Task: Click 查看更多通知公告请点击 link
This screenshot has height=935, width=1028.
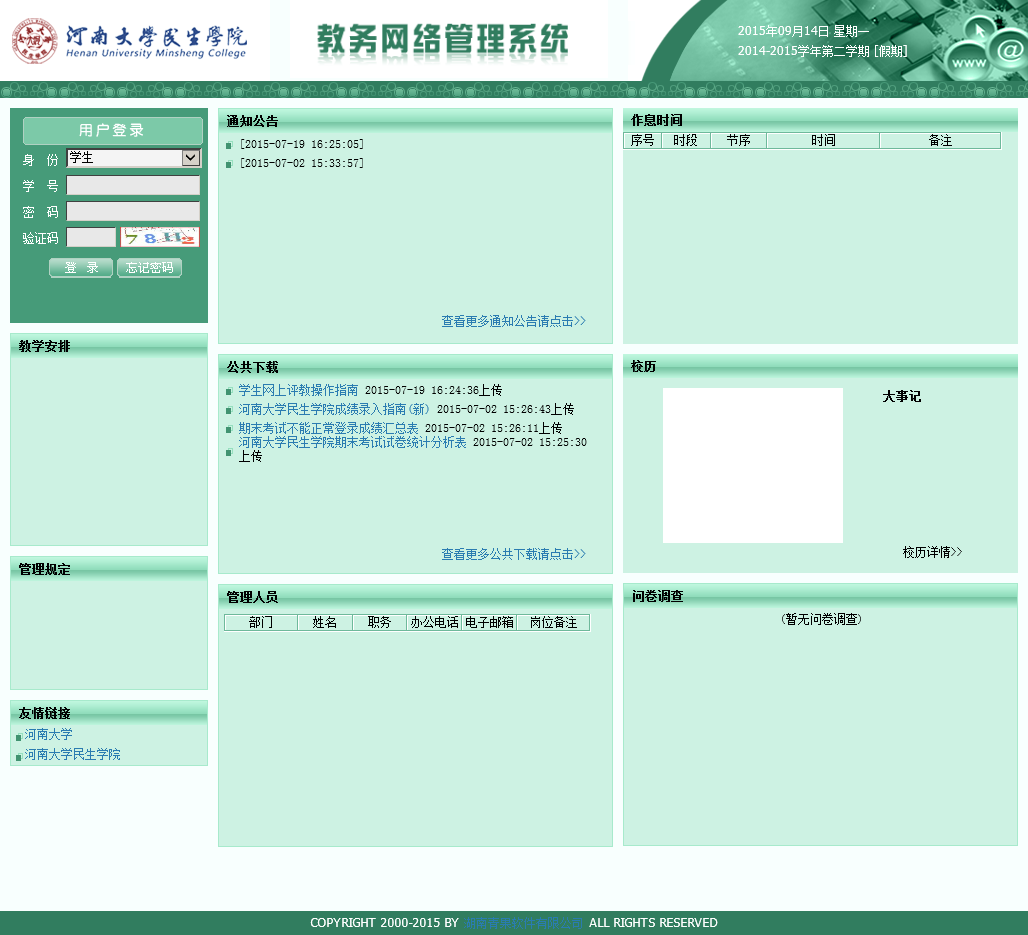Action: (513, 321)
